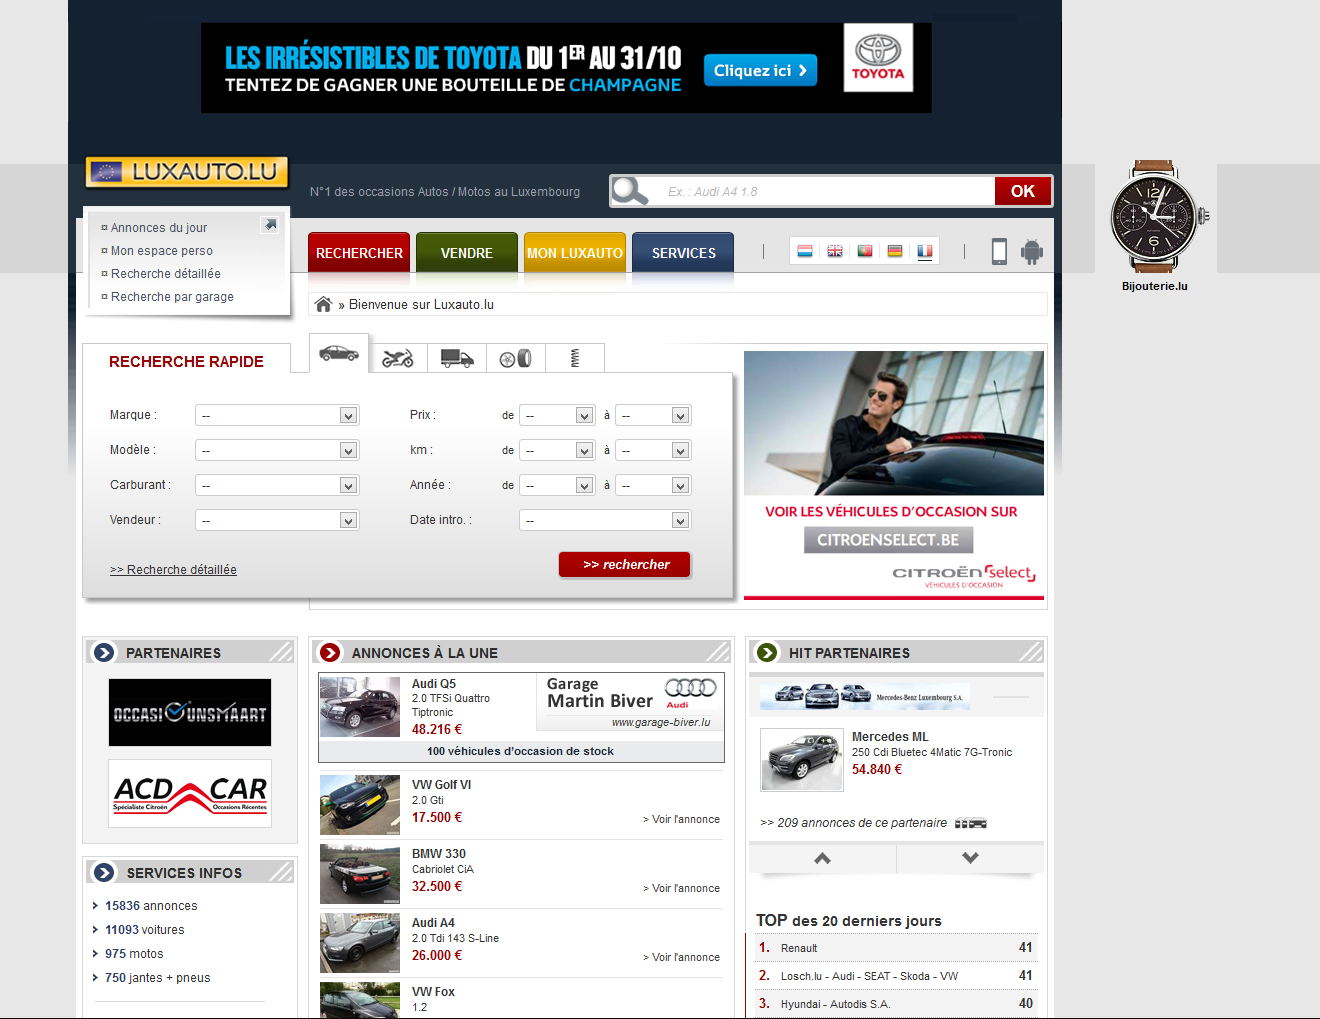The height and width of the screenshot is (1019, 1320).
Task: Show previous partner ad with the up arrow
Action: coord(822,858)
